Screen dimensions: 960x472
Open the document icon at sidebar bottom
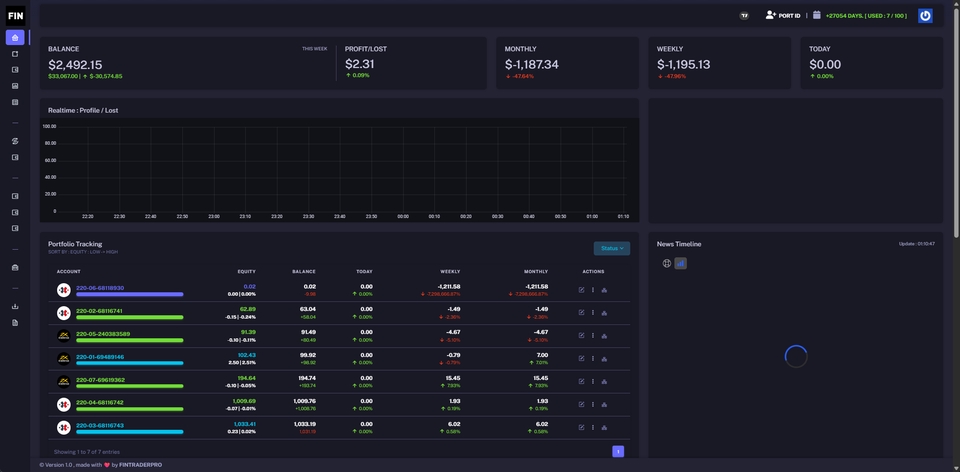click(x=15, y=323)
